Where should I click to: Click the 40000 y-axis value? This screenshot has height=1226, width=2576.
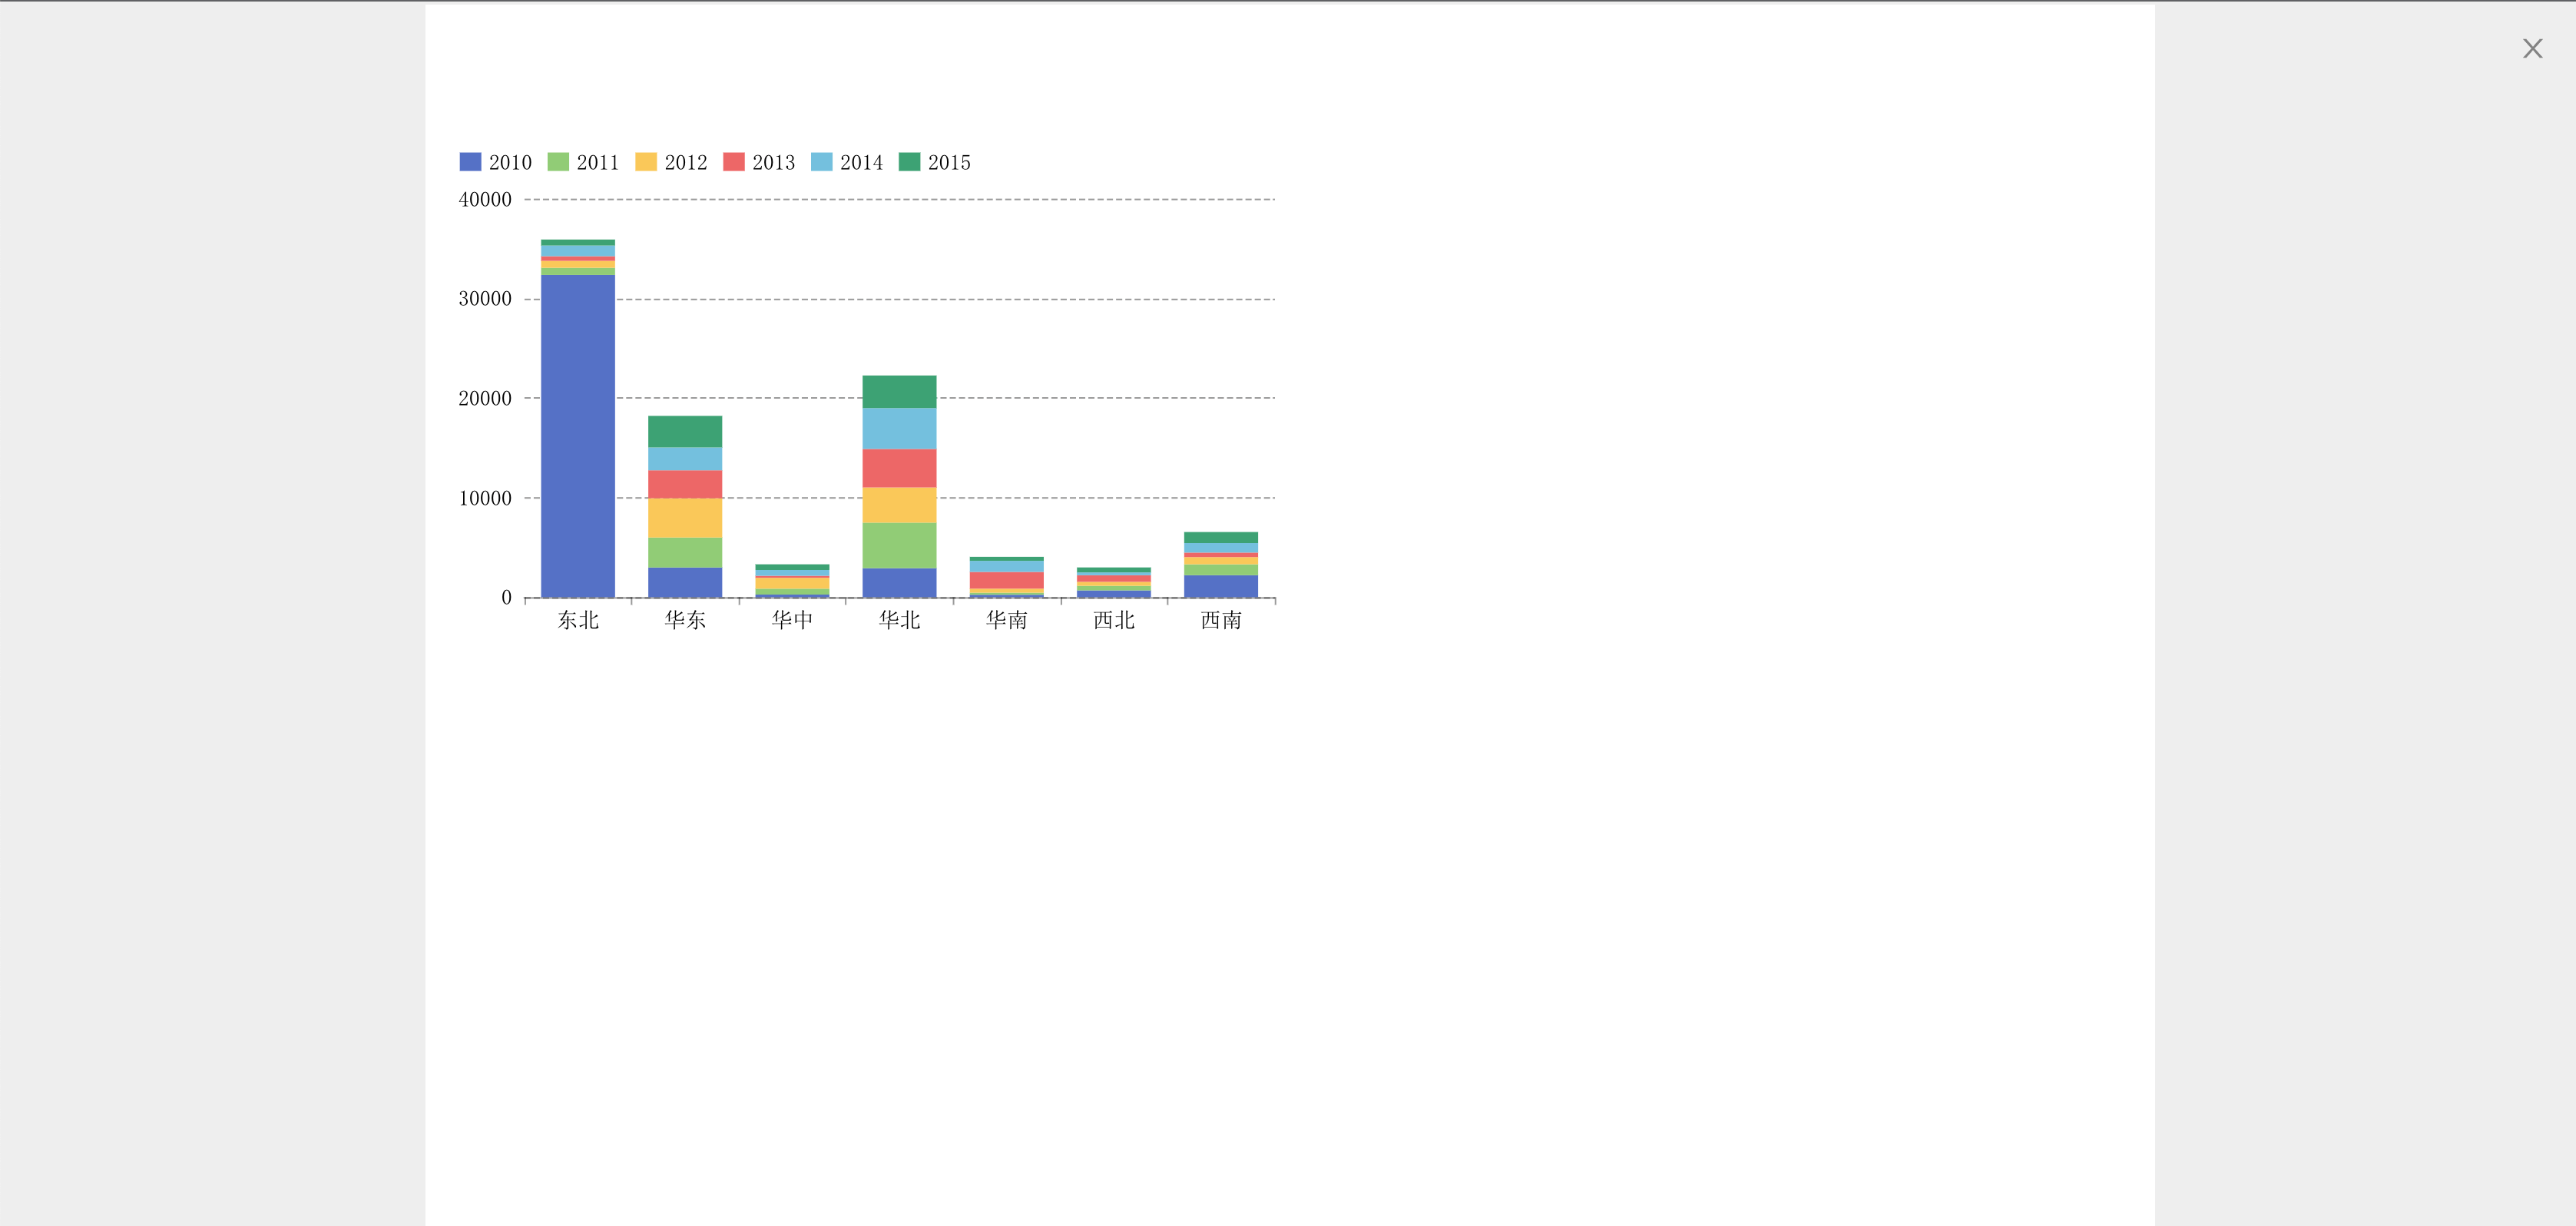click(x=485, y=200)
